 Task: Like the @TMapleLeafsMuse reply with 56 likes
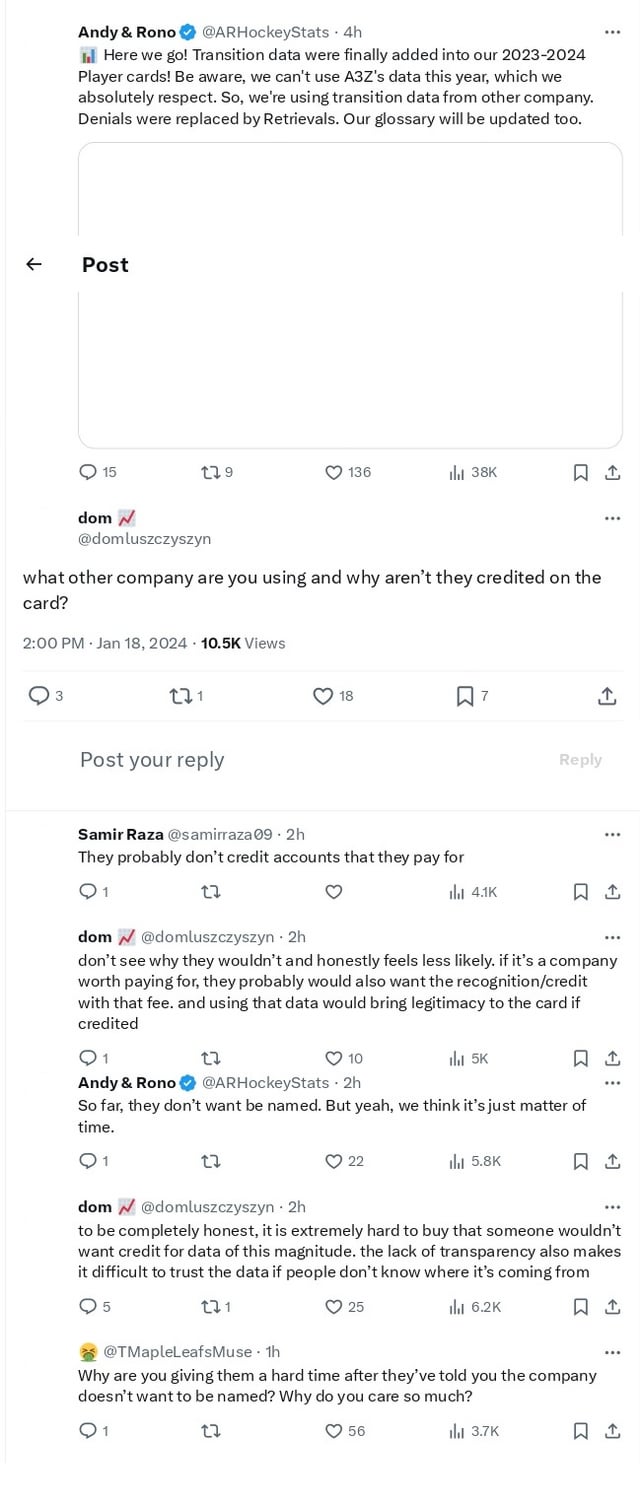pos(334,1431)
